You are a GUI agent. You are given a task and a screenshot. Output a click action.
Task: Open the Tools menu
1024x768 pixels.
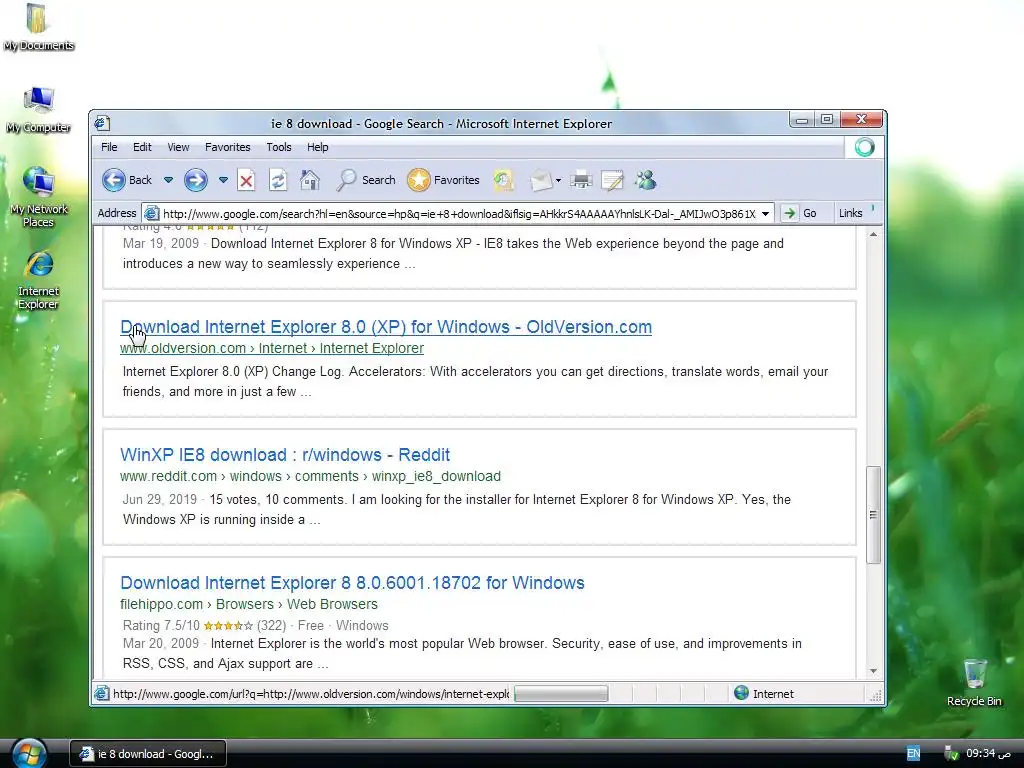(x=279, y=147)
